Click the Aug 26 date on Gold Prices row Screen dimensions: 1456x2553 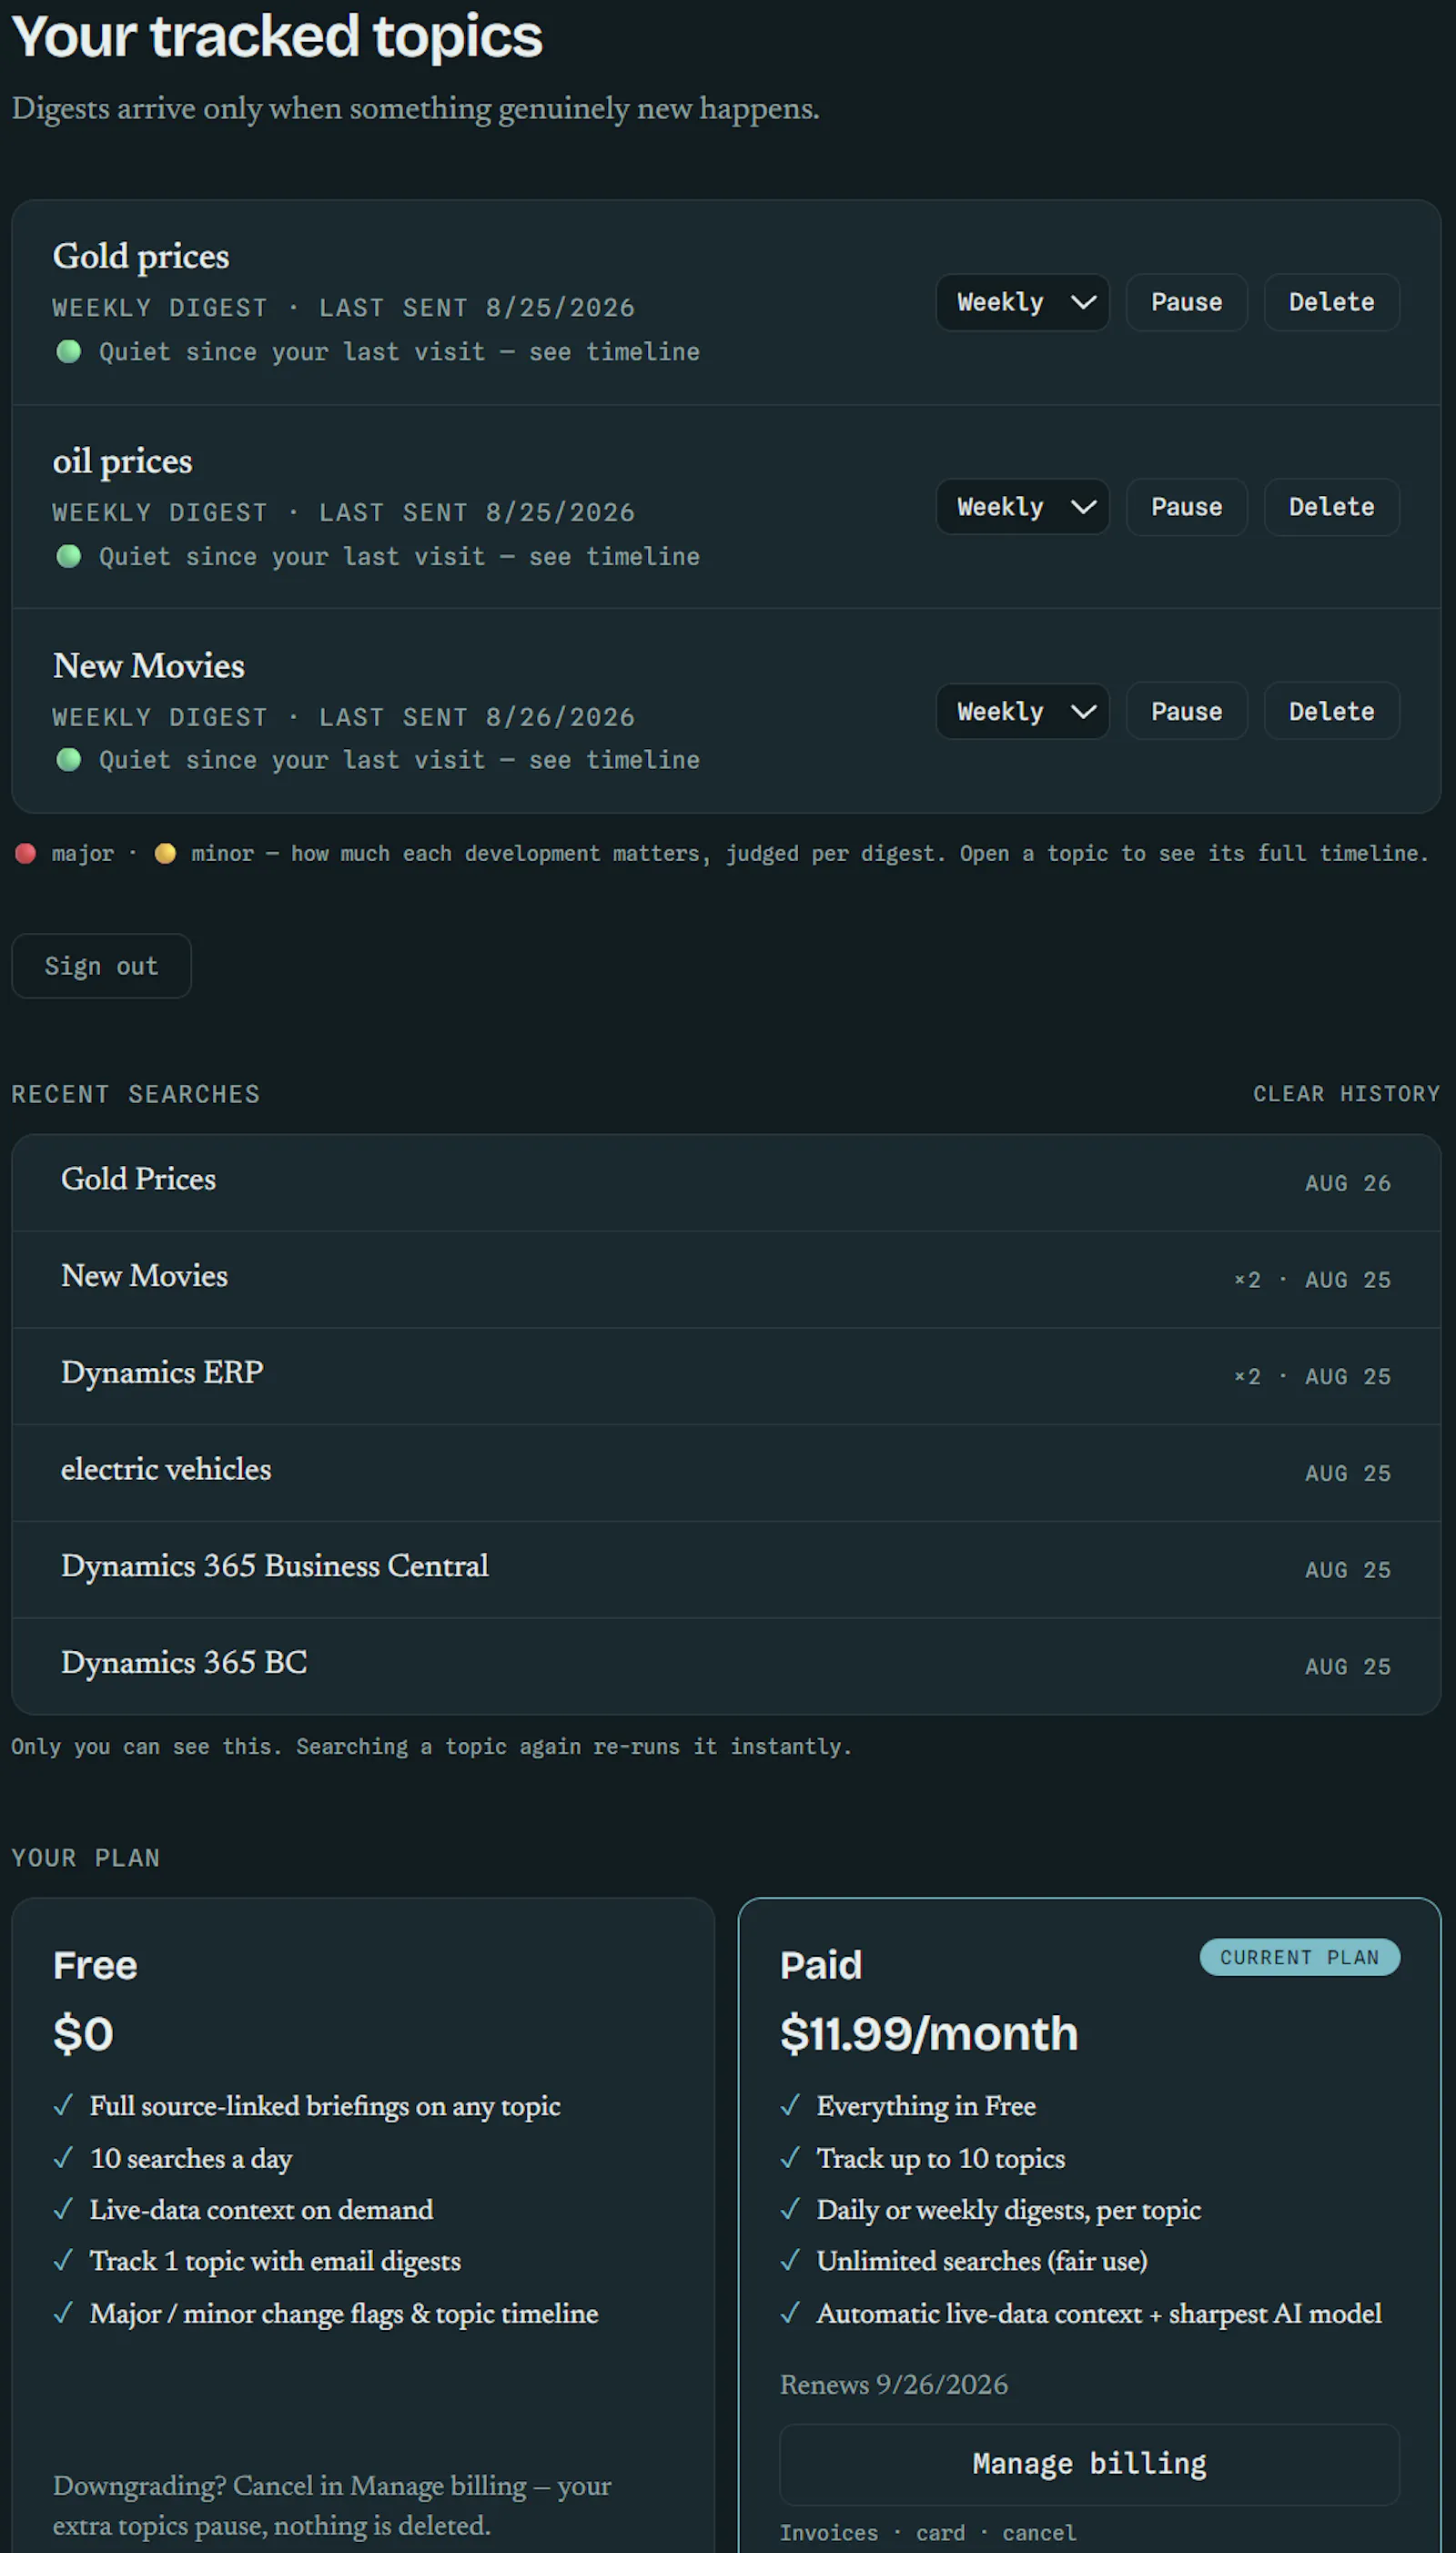click(1347, 1183)
